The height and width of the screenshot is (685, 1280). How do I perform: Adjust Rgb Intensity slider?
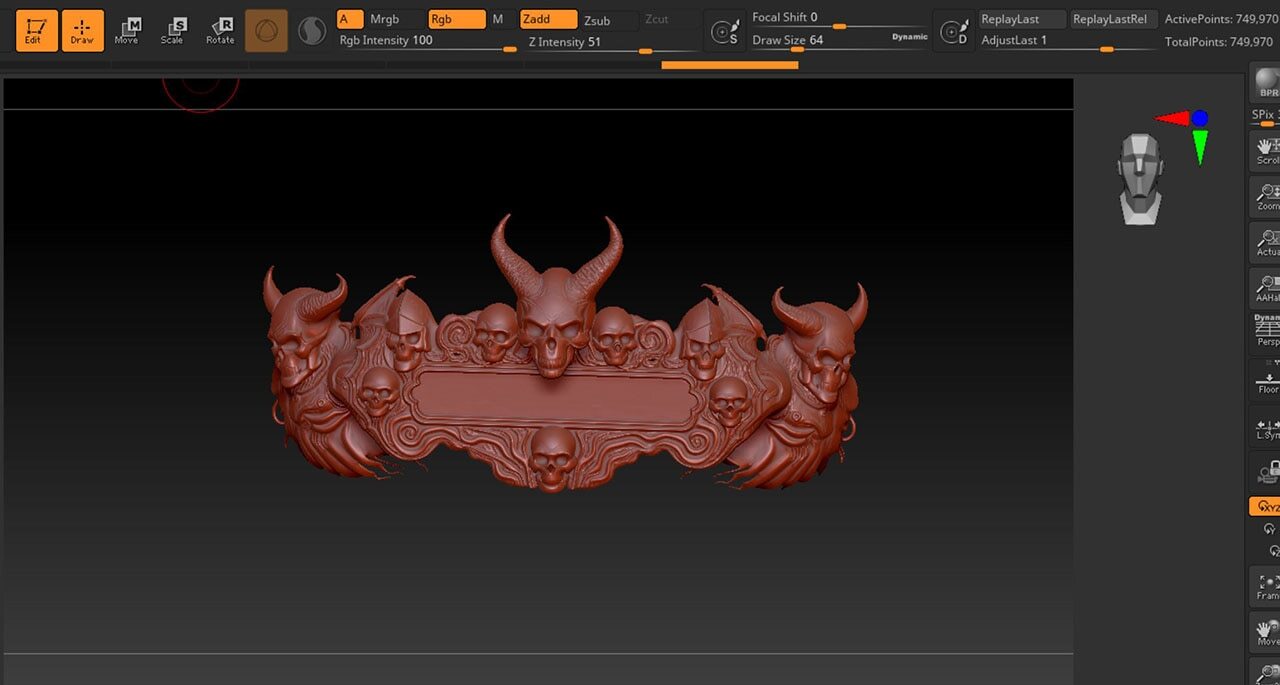pyautogui.click(x=427, y=42)
